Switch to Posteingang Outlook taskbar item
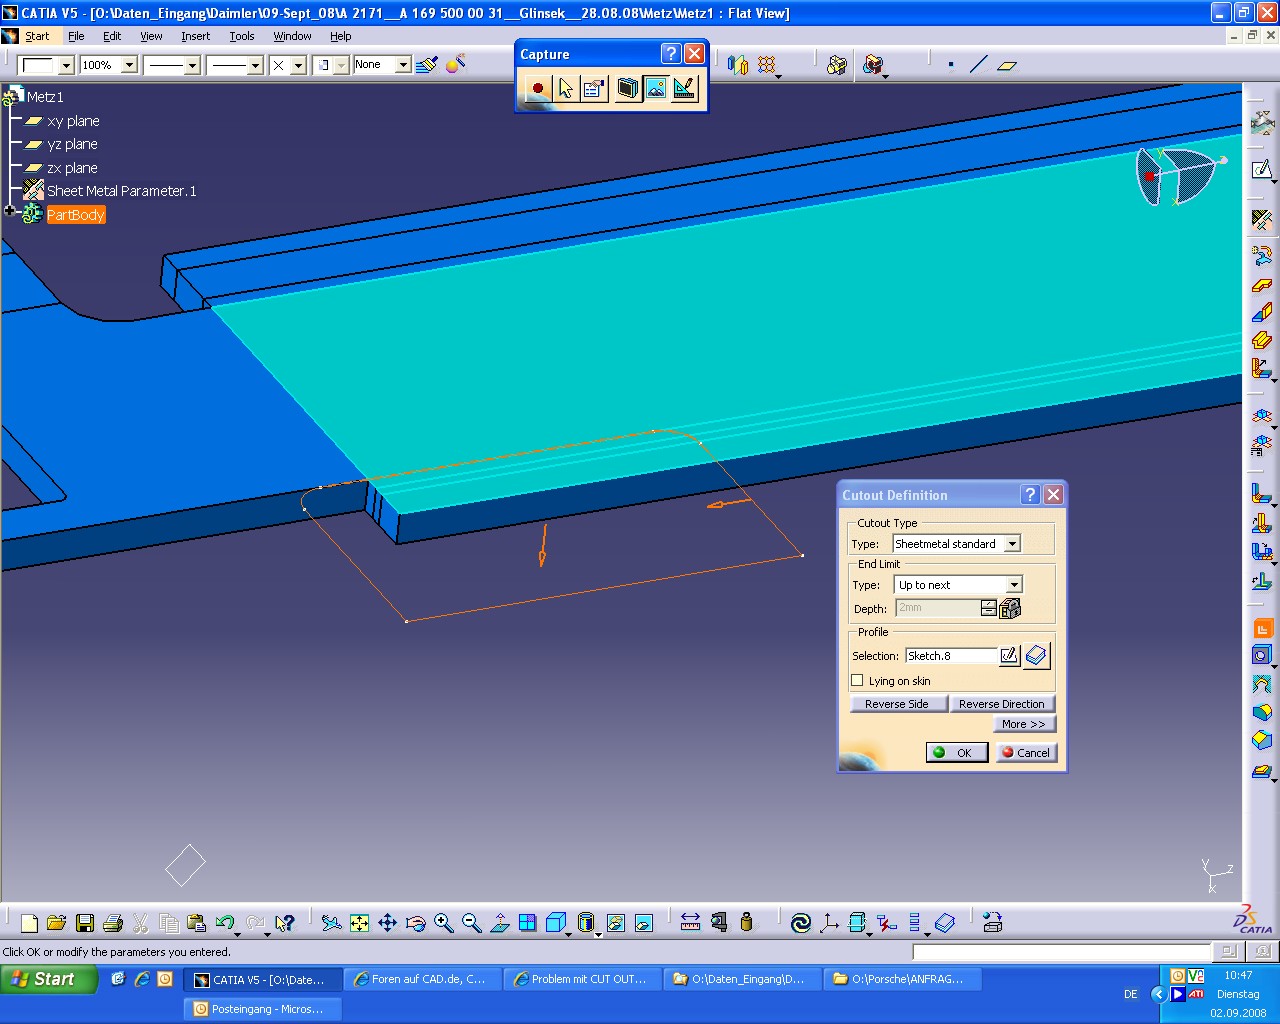Image resolution: width=1280 pixels, height=1024 pixels. (x=262, y=1009)
